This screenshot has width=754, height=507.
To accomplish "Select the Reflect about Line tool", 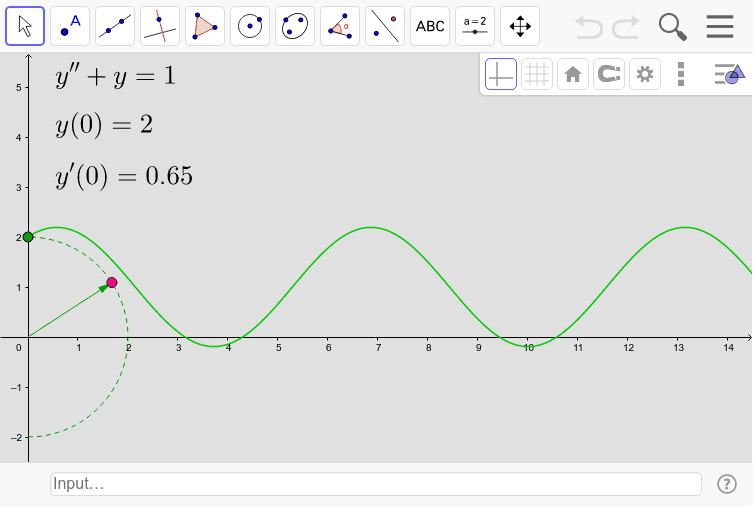I will click(385, 26).
